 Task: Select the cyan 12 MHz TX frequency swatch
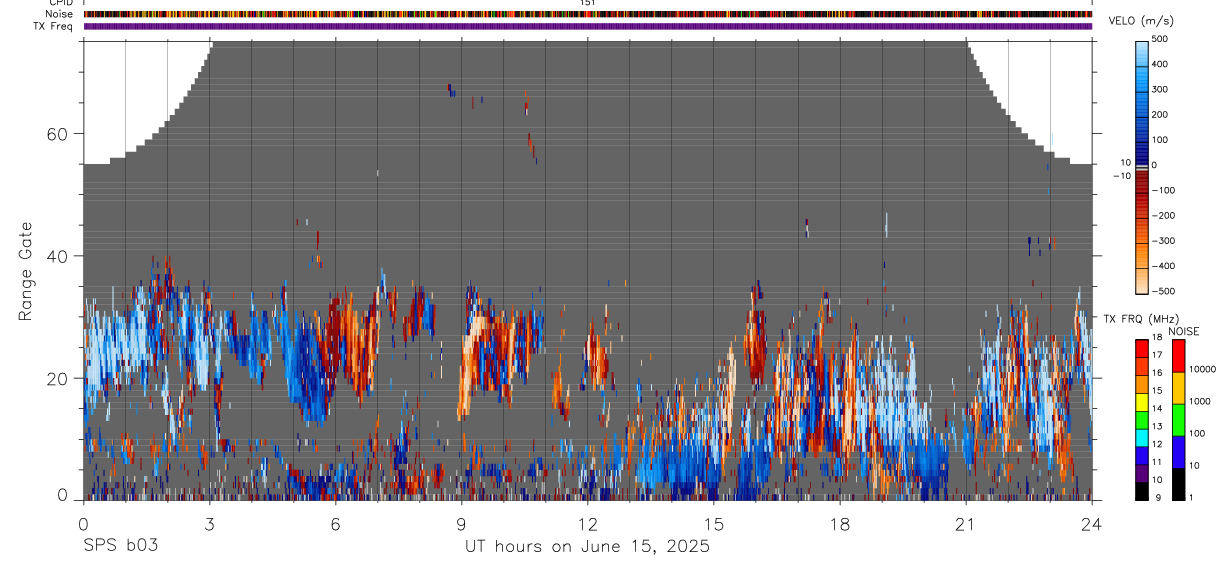[1141, 438]
